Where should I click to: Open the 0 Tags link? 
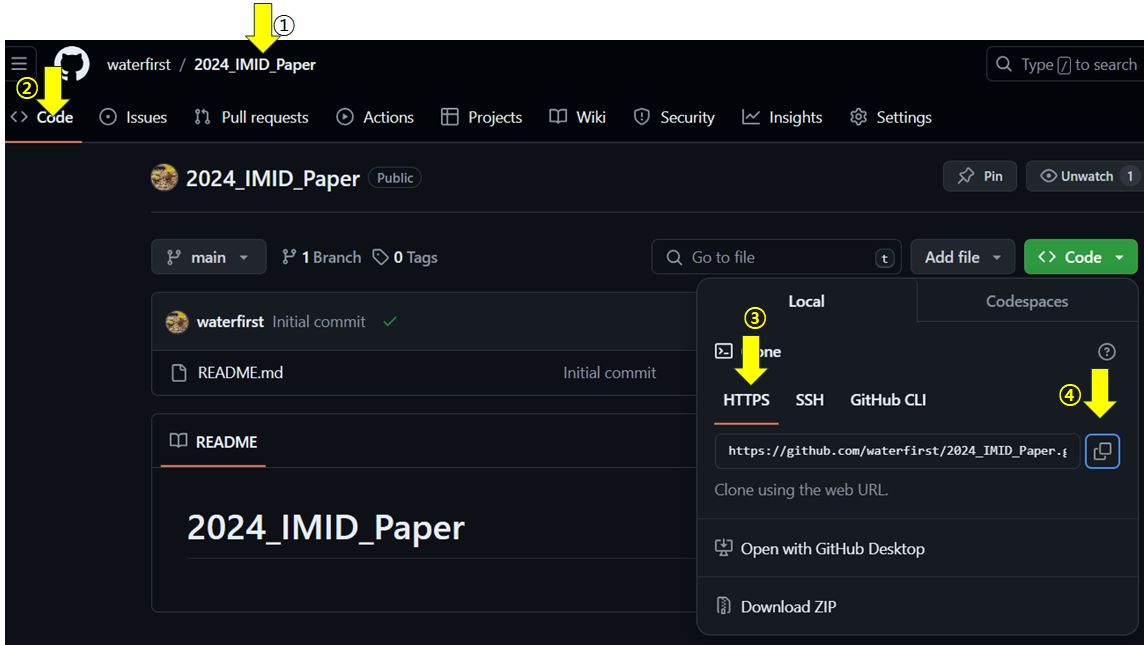tap(405, 258)
